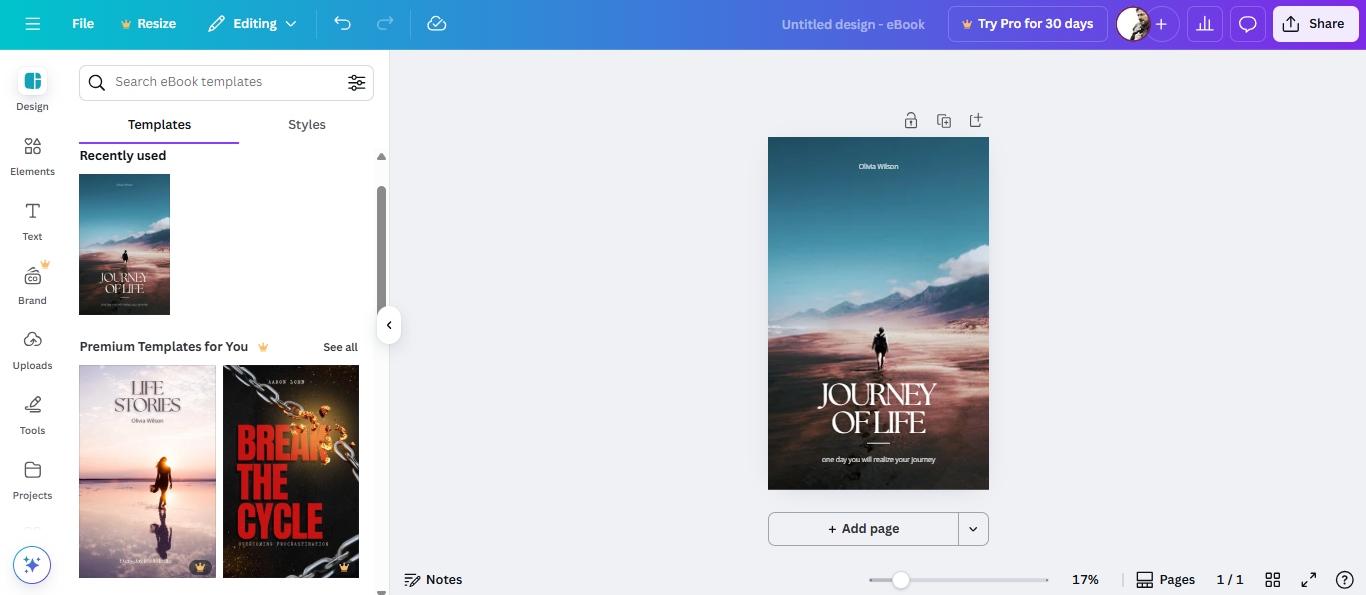View design insights via the bar chart icon
This screenshot has height=595, width=1366.
1204,24
